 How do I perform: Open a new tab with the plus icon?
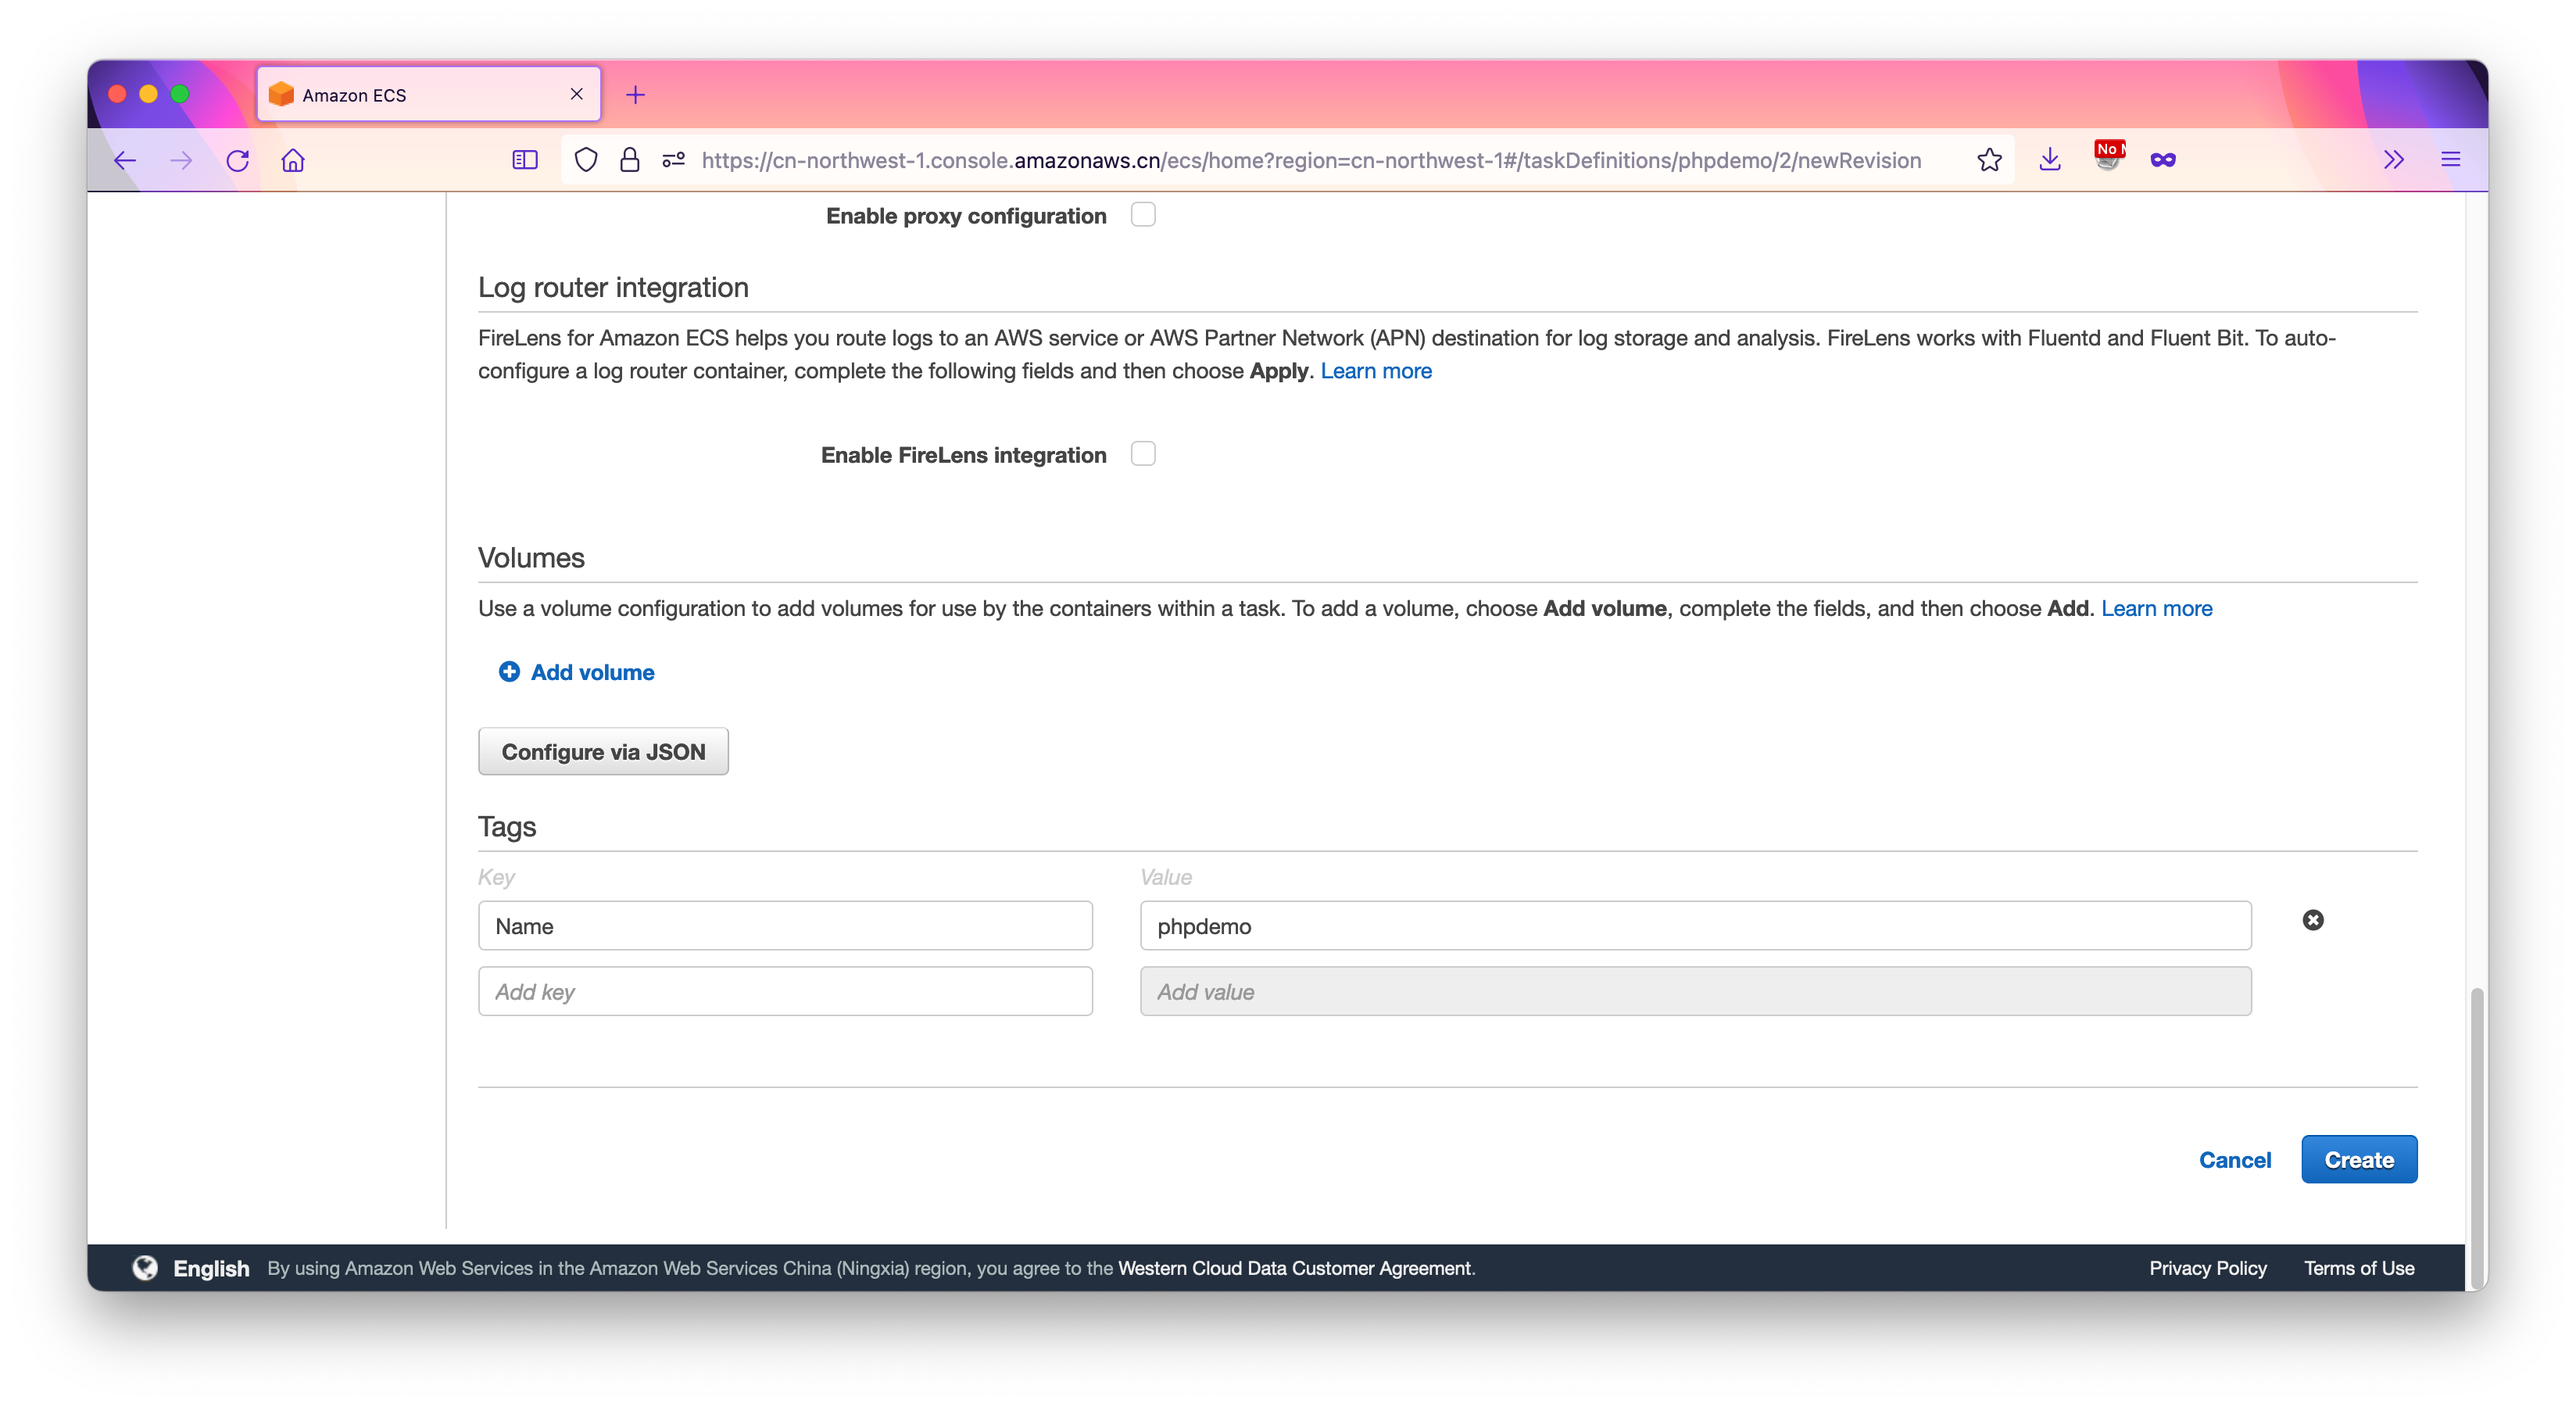(x=635, y=95)
